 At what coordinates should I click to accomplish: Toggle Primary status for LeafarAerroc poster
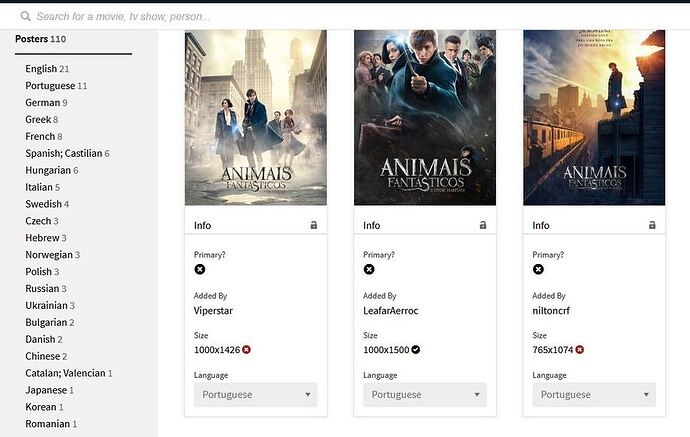point(369,269)
